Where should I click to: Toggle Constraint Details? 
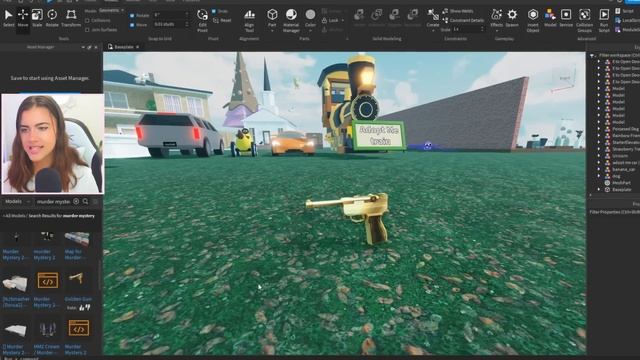click(x=463, y=20)
